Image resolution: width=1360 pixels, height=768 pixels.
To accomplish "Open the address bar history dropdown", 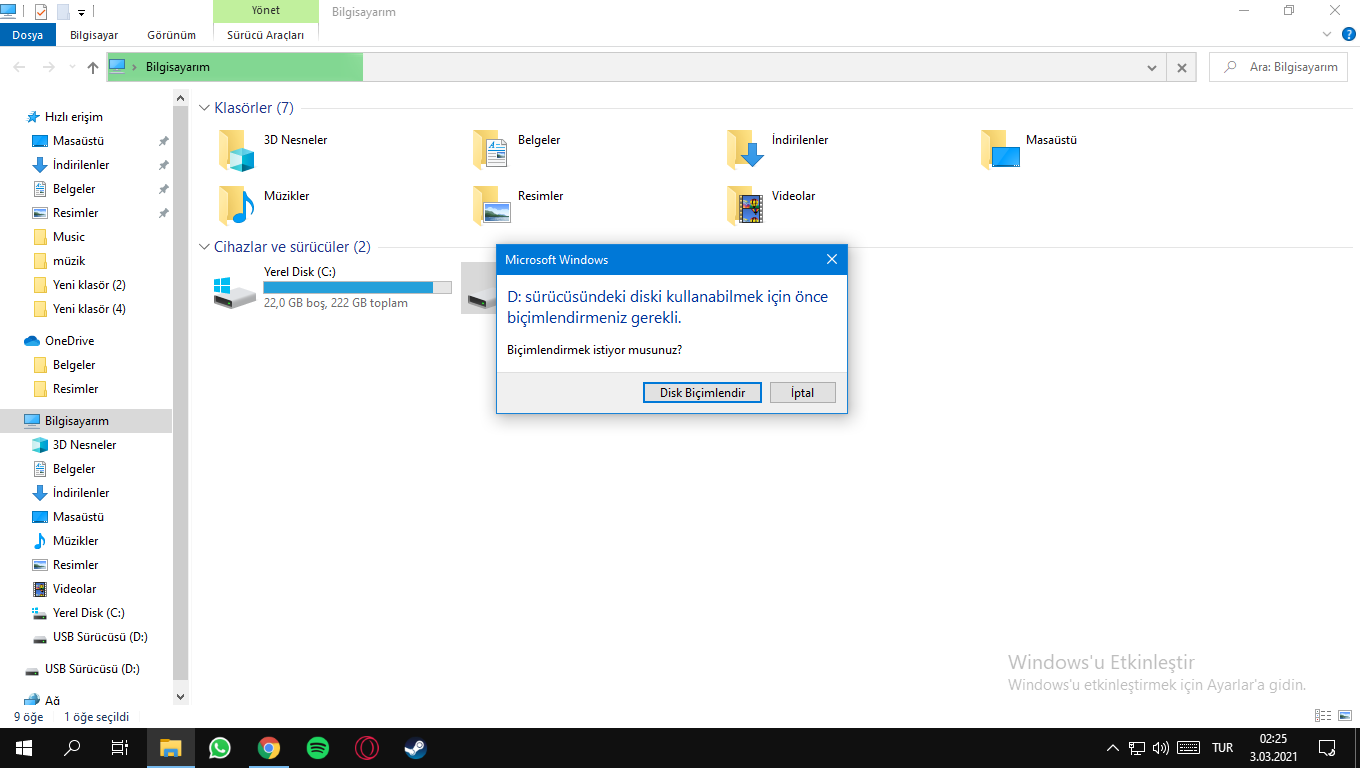I will point(1152,67).
